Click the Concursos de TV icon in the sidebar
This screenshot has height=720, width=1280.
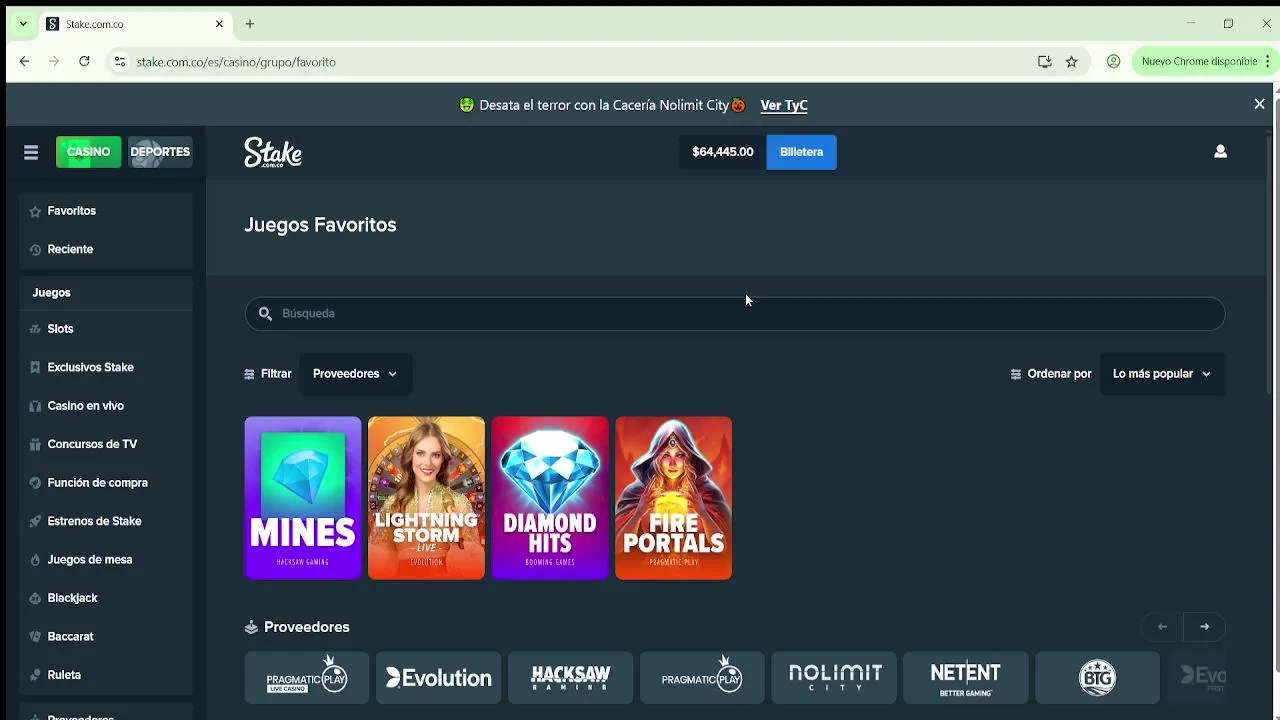click(35, 444)
